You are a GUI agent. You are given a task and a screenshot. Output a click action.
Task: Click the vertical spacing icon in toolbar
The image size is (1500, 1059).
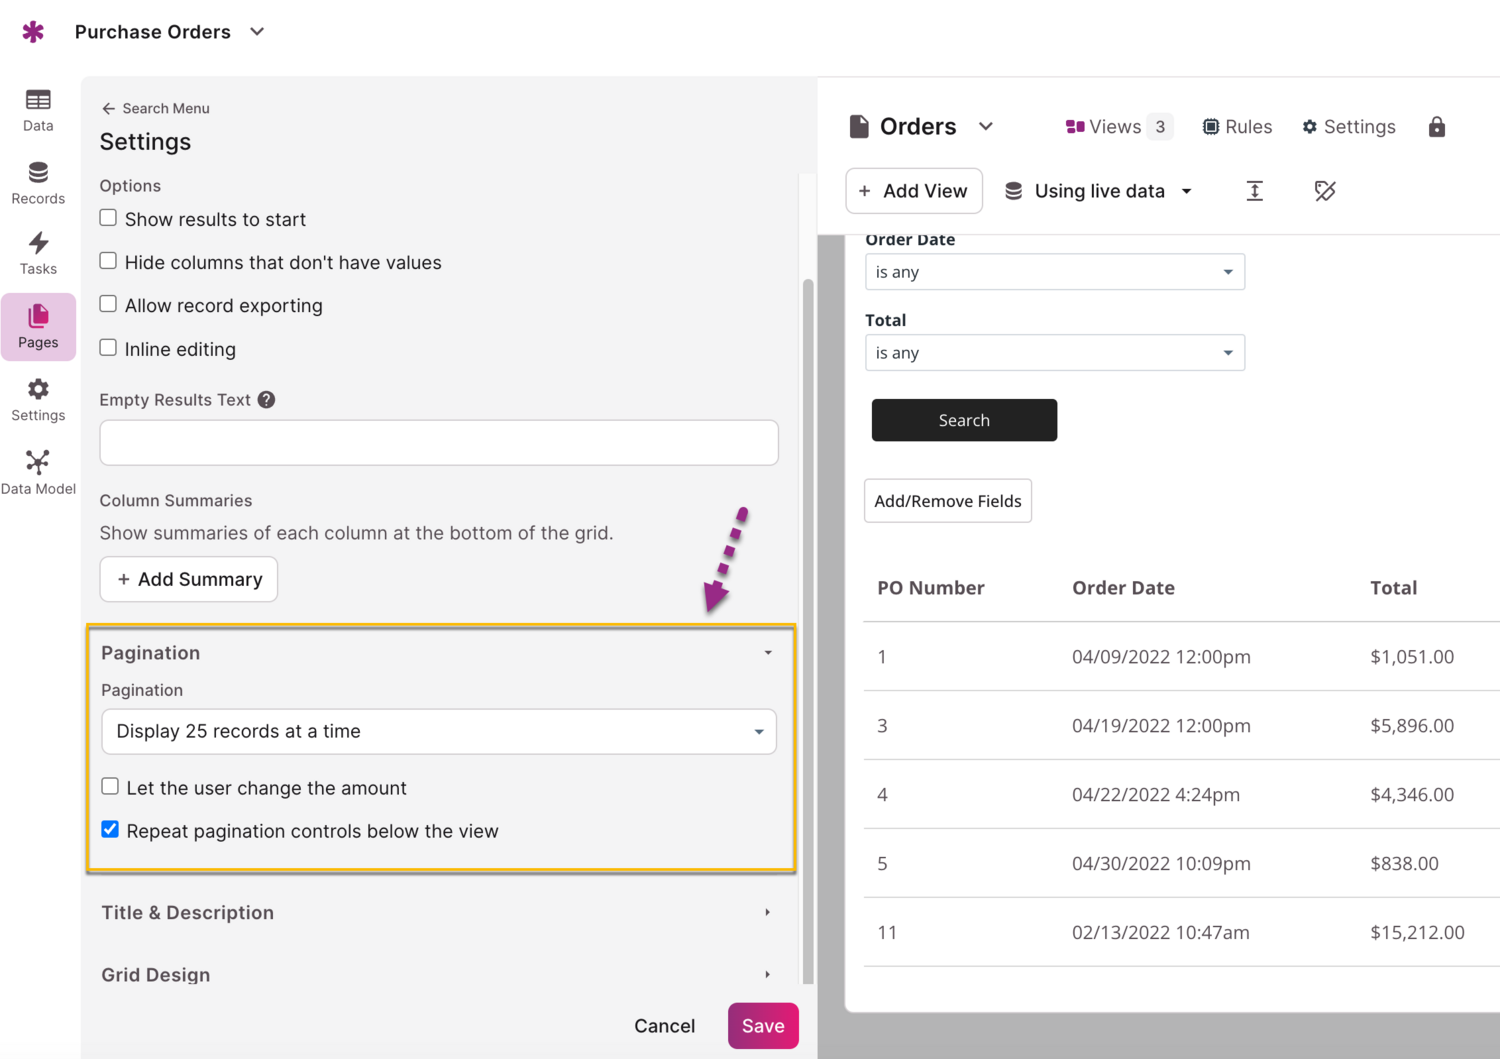tap(1254, 191)
